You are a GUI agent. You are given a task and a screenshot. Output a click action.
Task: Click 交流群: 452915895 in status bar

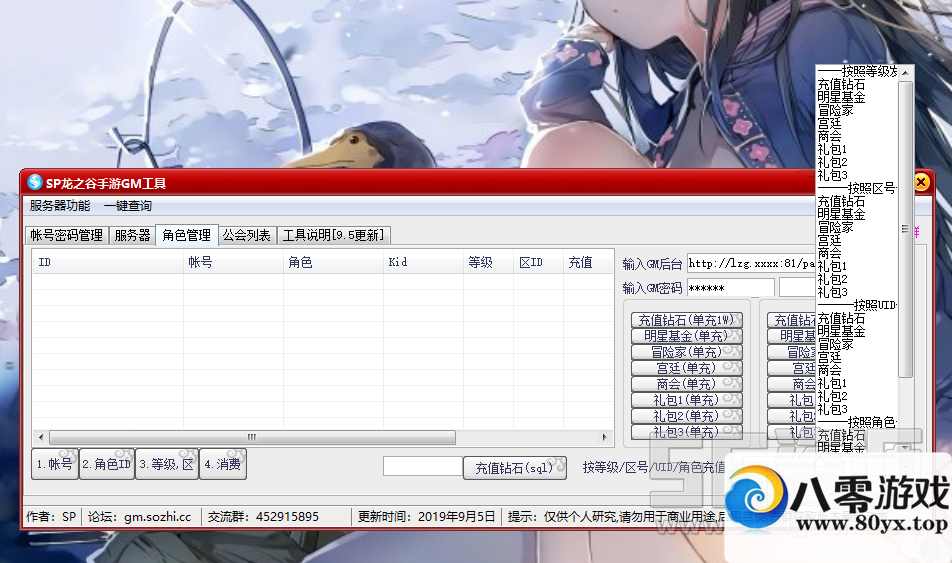tap(263, 517)
